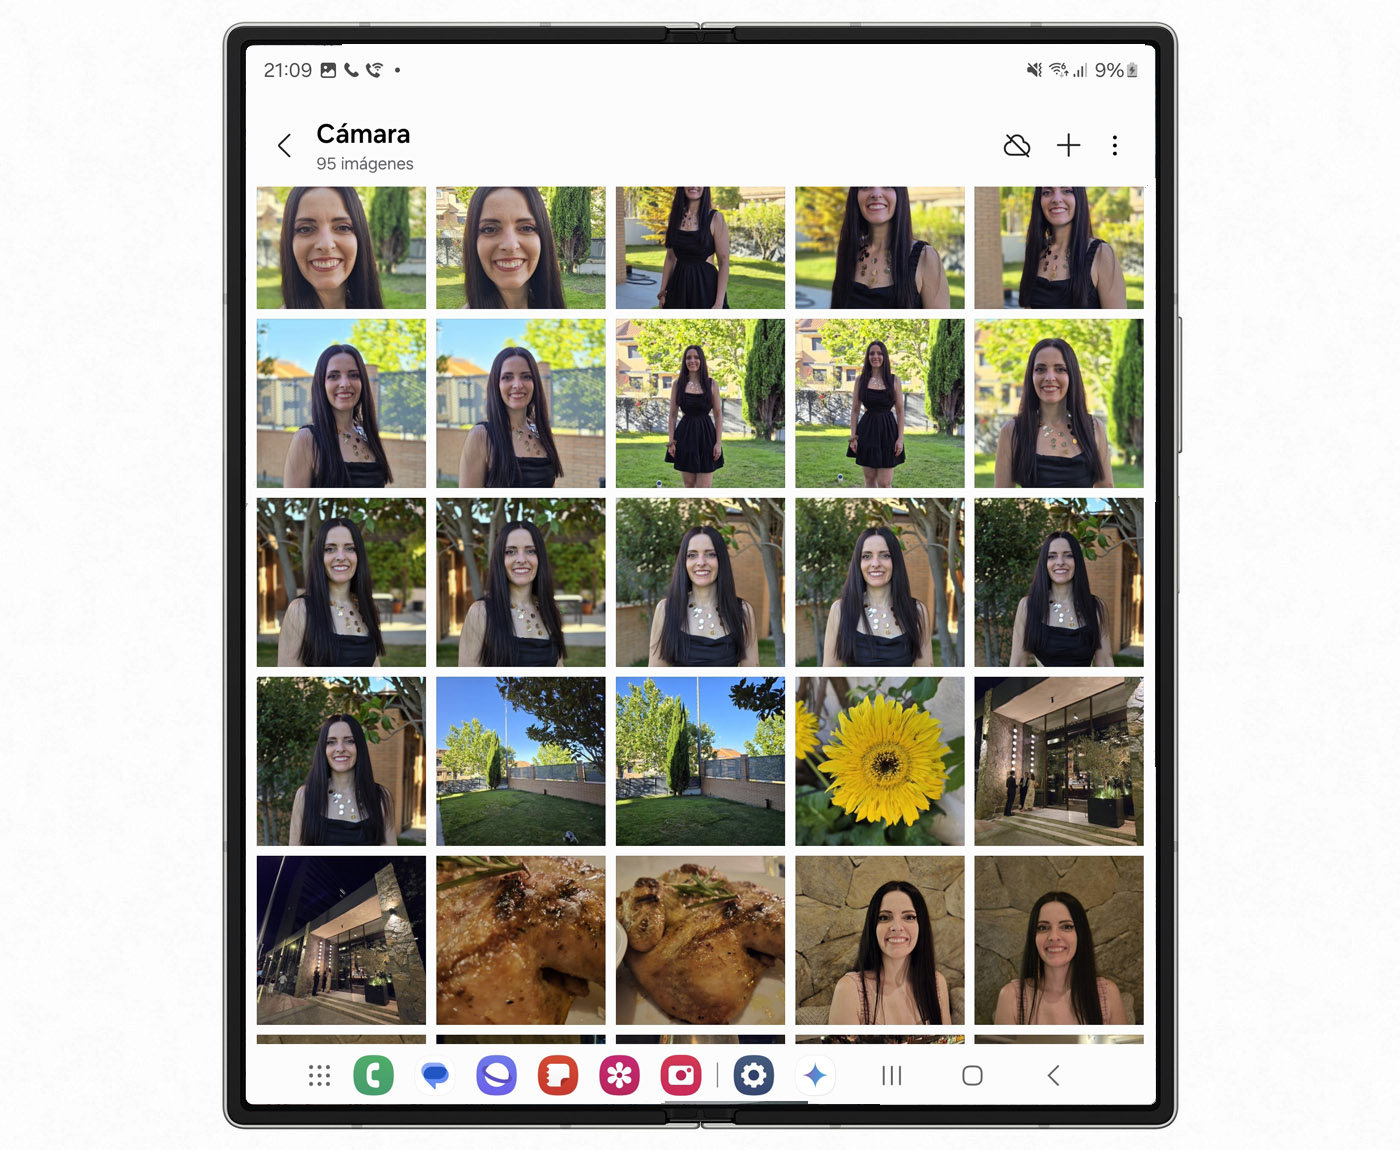The image size is (1400, 1150).
Task: Open the first full-body black dress photo on the lawn
Action: click(700, 403)
